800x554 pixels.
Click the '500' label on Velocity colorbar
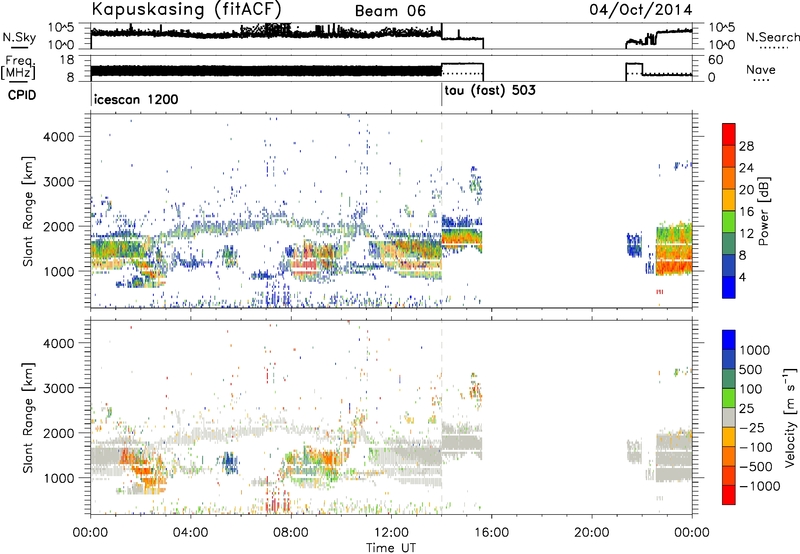coord(751,369)
